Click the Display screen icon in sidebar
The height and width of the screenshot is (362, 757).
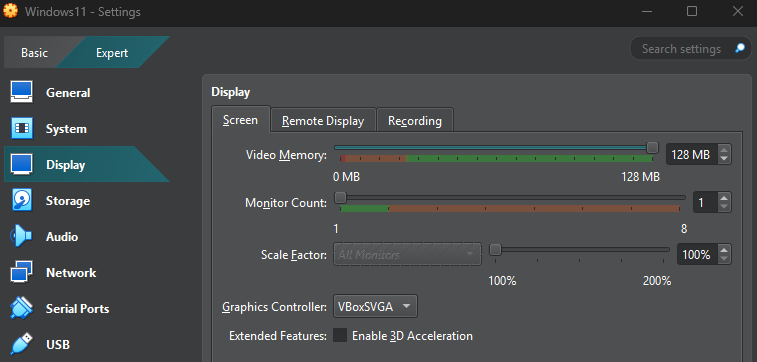(x=22, y=164)
